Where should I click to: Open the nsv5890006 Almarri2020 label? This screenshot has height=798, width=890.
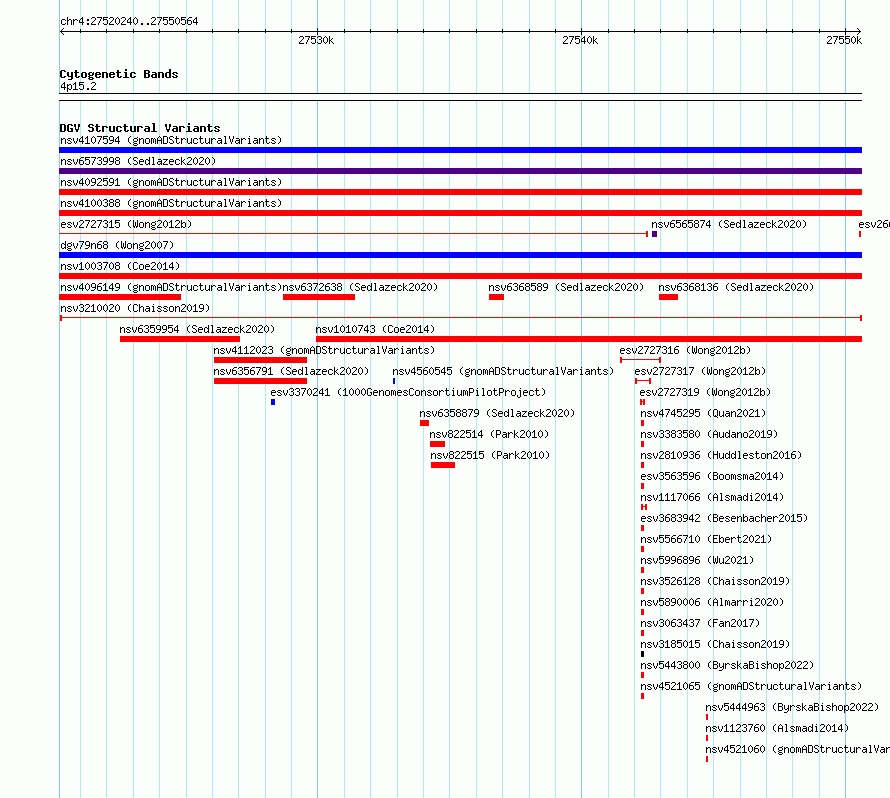(x=712, y=602)
